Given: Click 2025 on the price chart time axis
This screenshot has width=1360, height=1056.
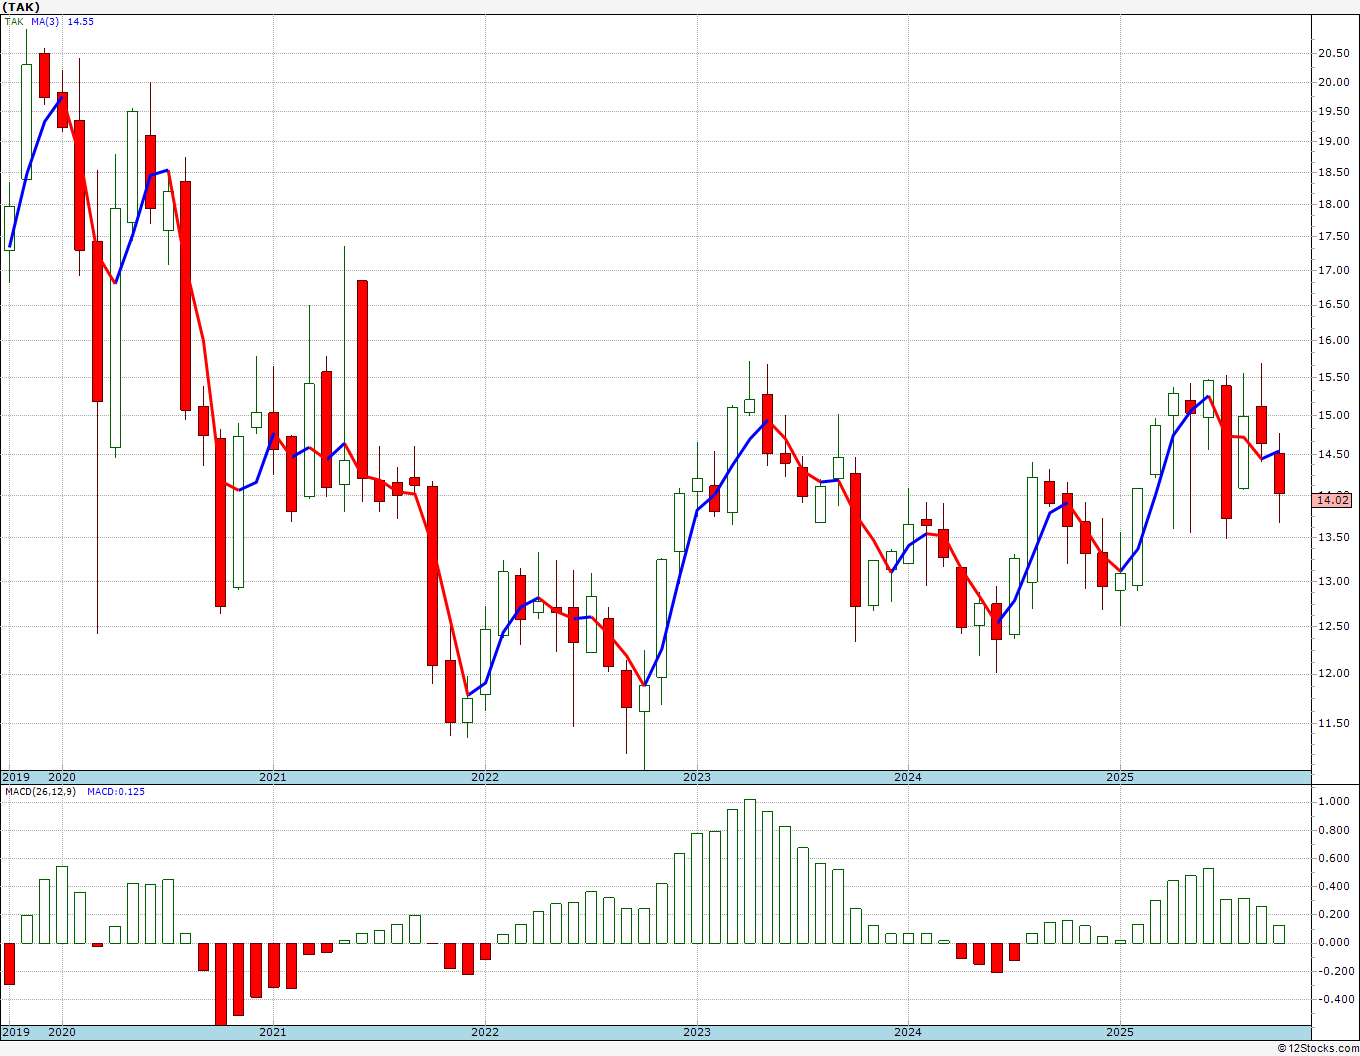Looking at the screenshot, I should [x=1120, y=777].
